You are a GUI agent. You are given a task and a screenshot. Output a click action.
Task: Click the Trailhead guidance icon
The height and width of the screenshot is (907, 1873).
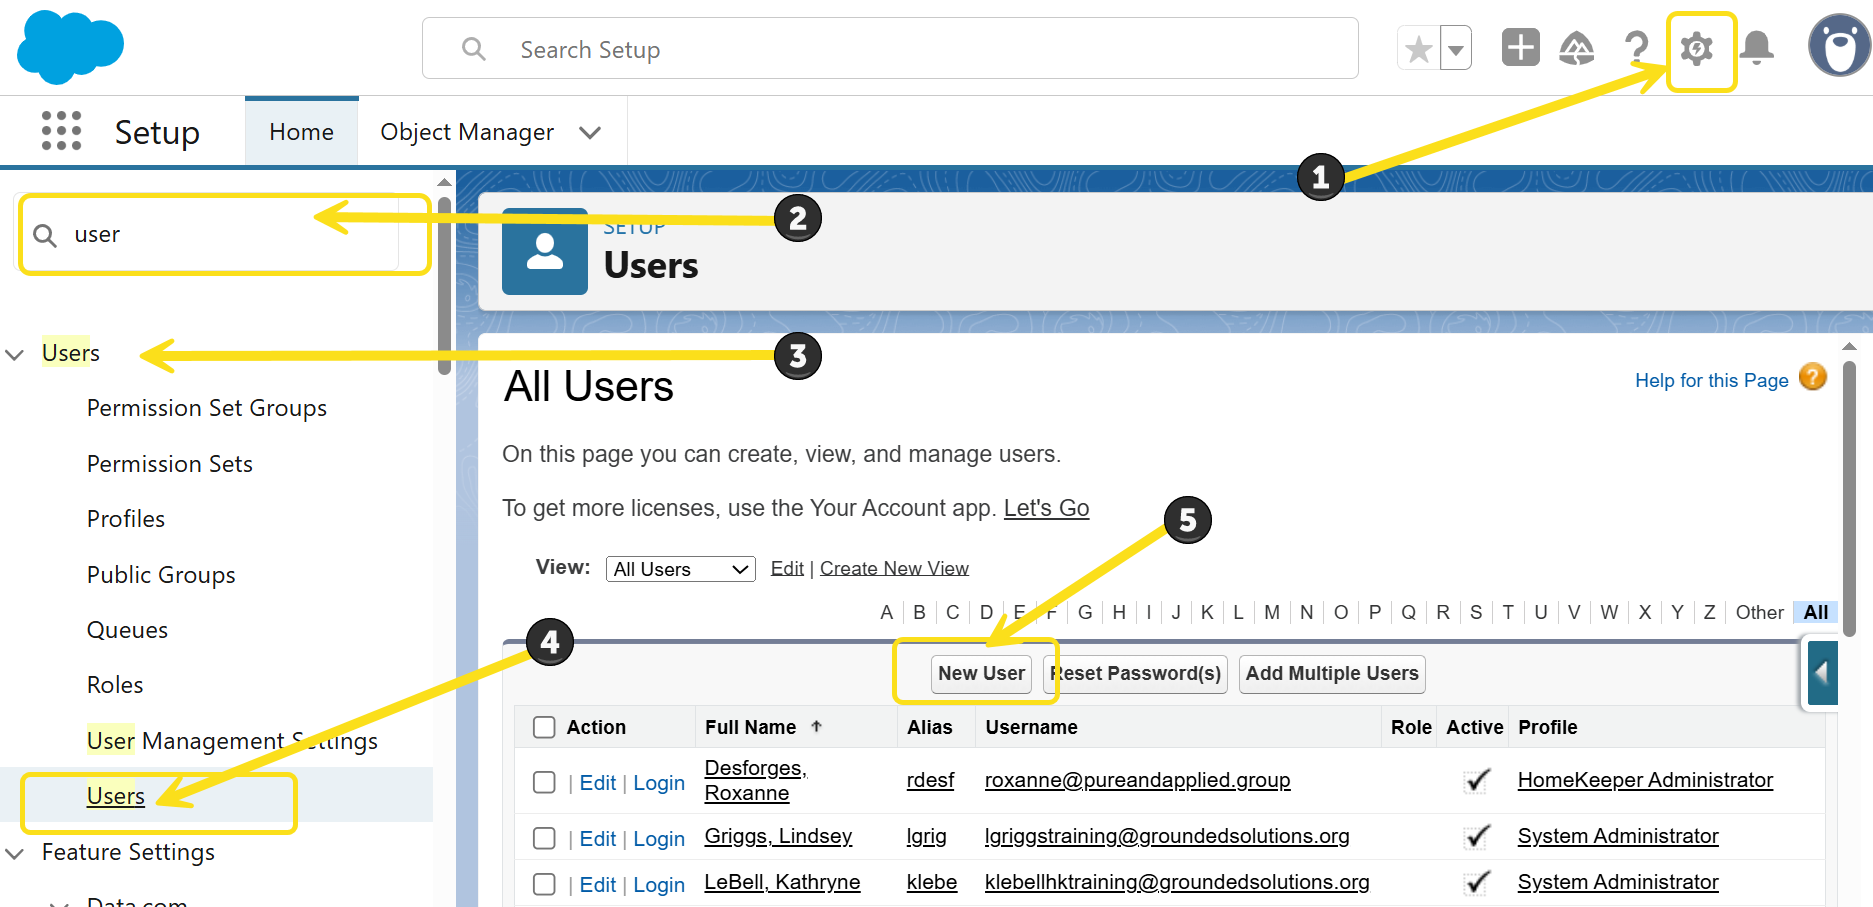point(1576,48)
